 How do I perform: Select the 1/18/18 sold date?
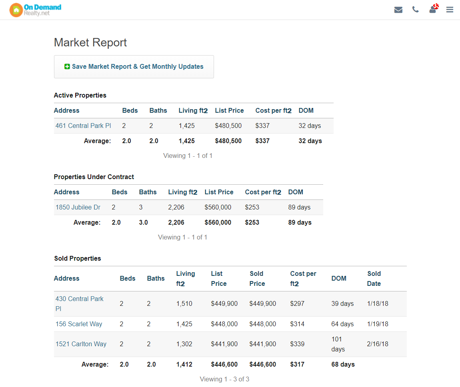(x=378, y=304)
